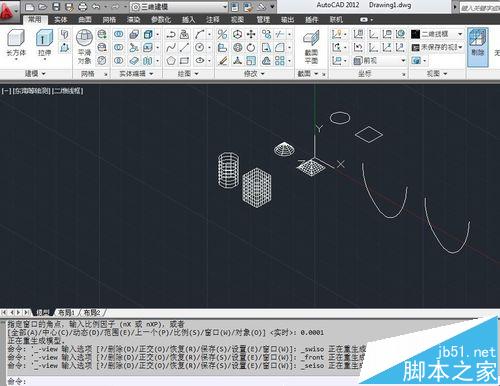
Task: Click the Open folder icon in quick access
Action: coord(43,6)
